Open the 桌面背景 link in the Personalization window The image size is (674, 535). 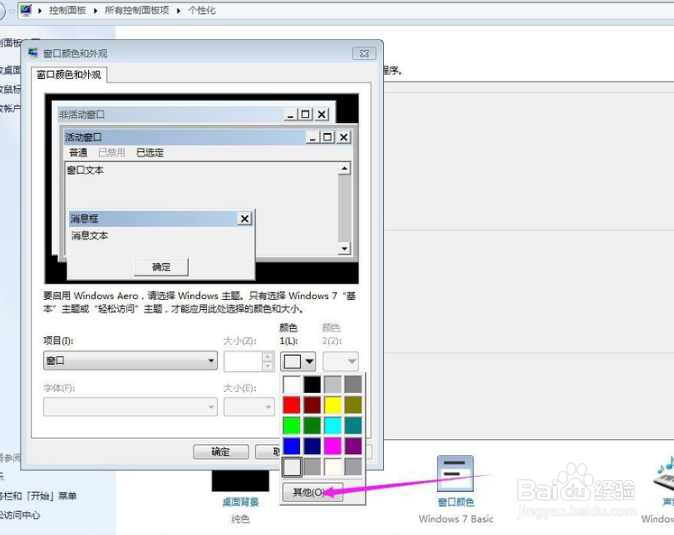pyautogui.click(x=240, y=502)
